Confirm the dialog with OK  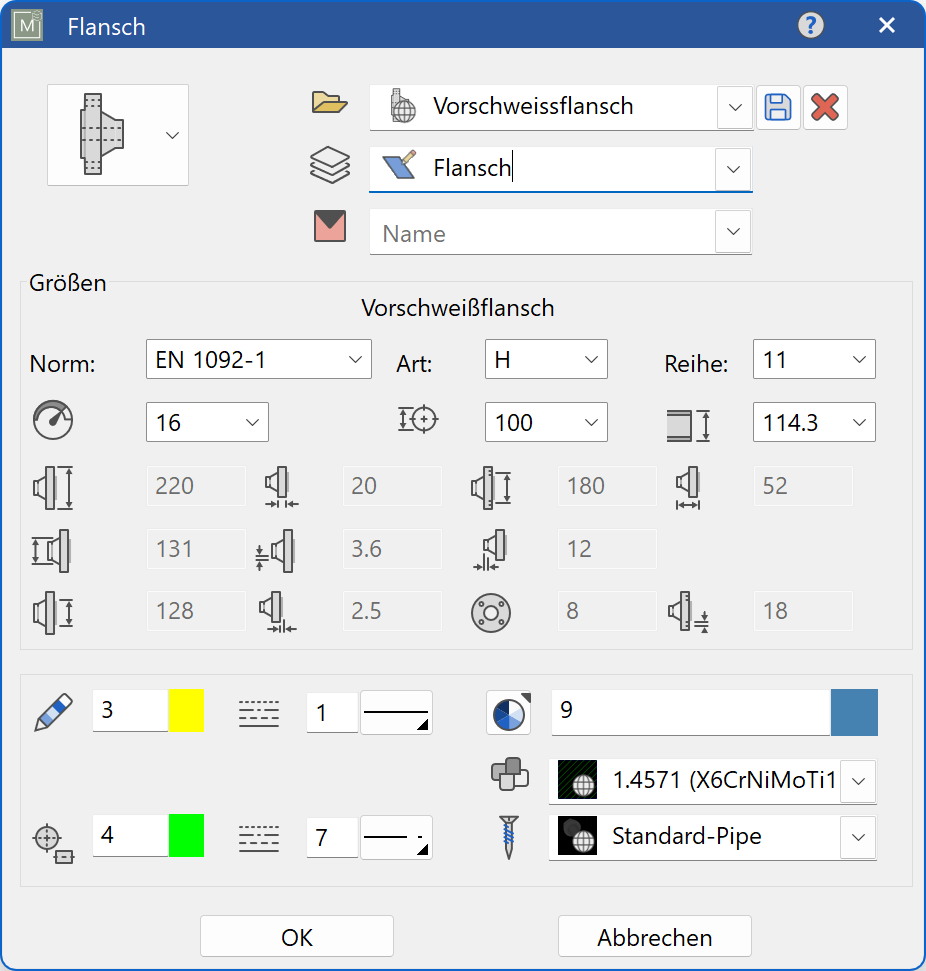297,936
